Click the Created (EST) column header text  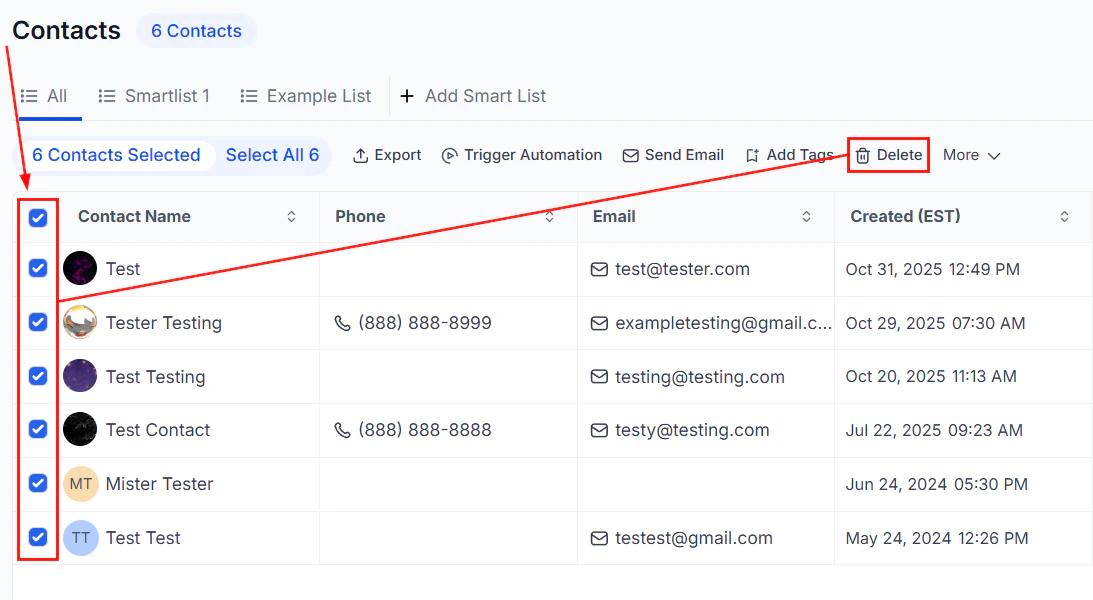click(905, 217)
